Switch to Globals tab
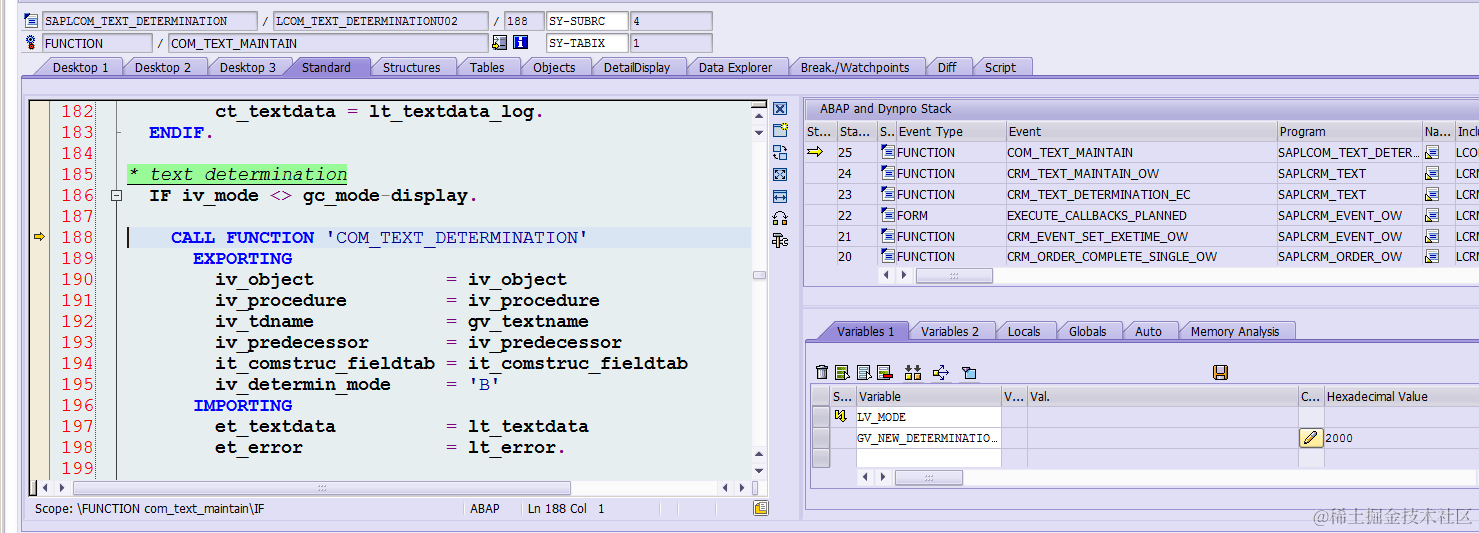The height and width of the screenshot is (533, 1479). pos(1087,331)
